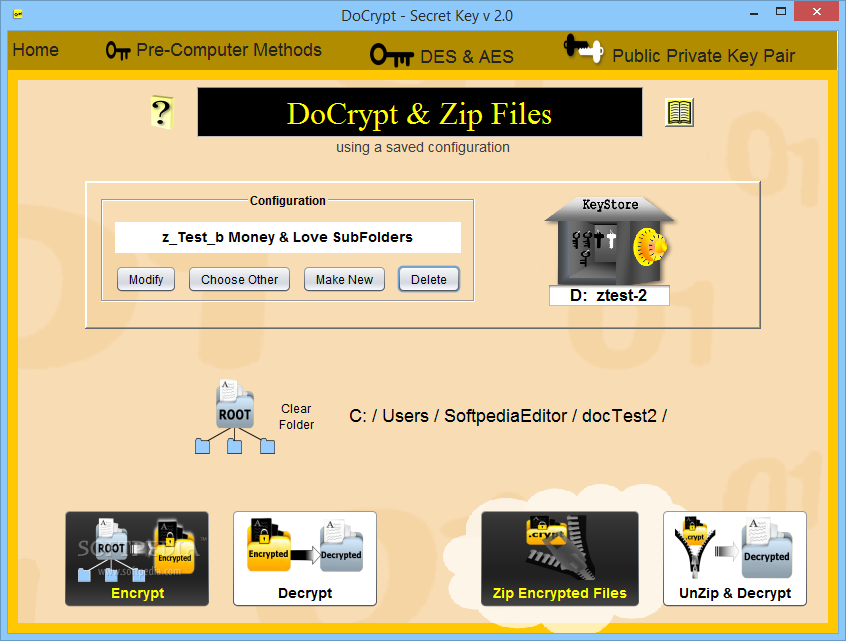Click the D: ztest-2 keystore label
Viewport: 846px width, 641px height.
(609, 296)
